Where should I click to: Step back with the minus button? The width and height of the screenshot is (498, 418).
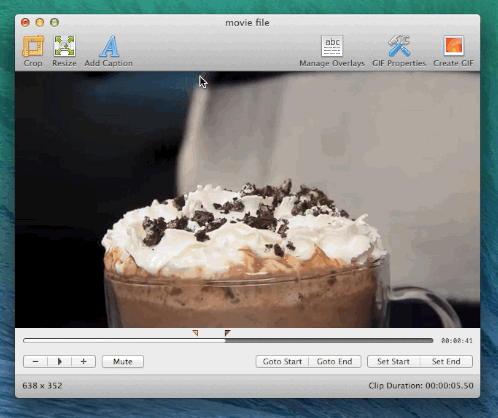point(36,361)
